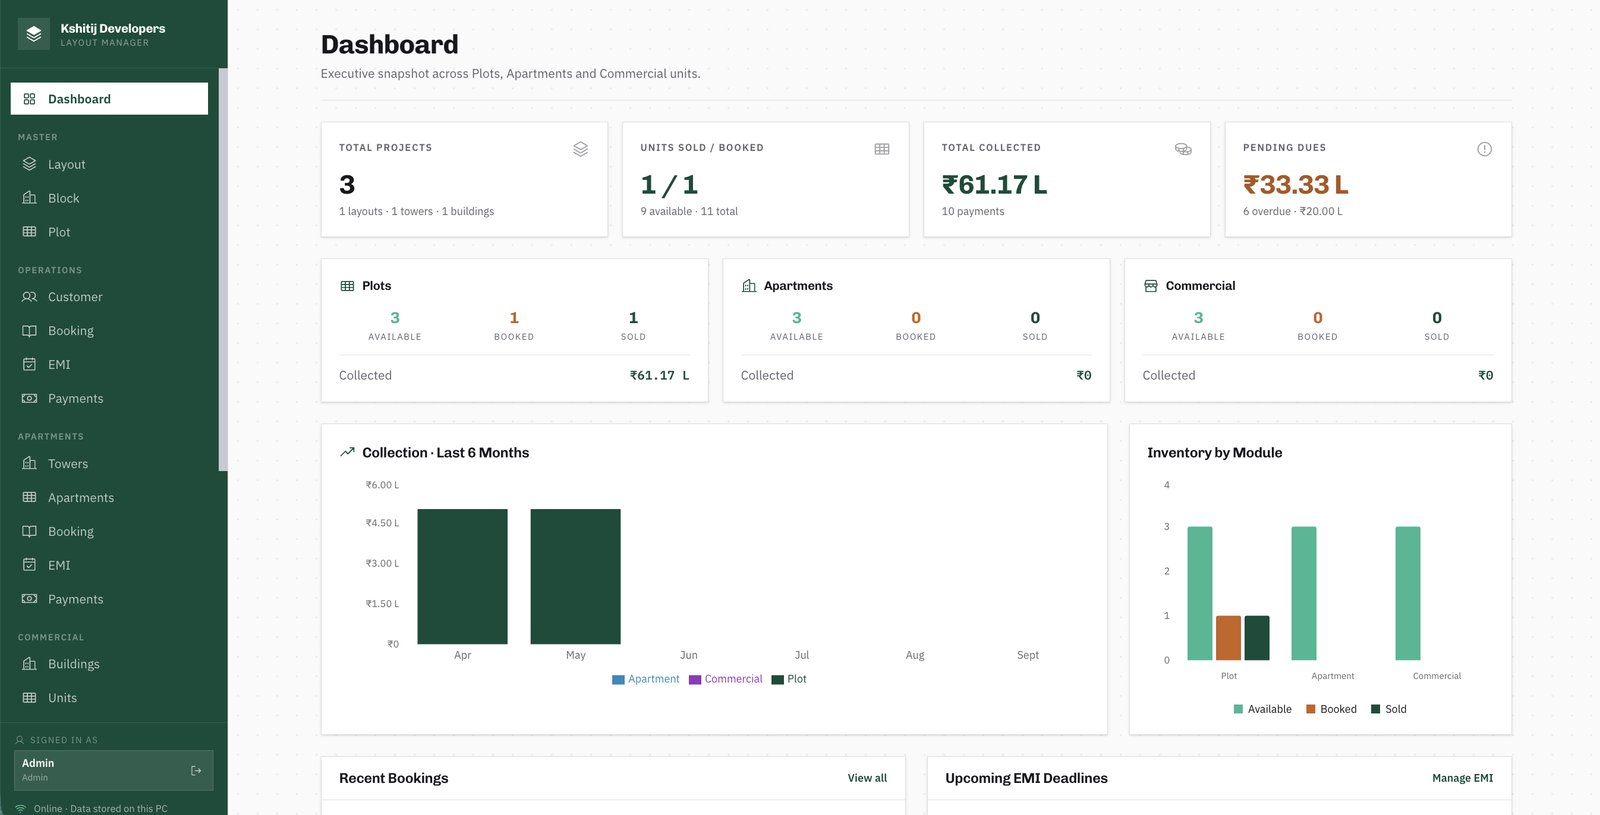Toggle the Apartment series in collection legend
This screenshot has width=1600, height=815.
tap(646, 679)
